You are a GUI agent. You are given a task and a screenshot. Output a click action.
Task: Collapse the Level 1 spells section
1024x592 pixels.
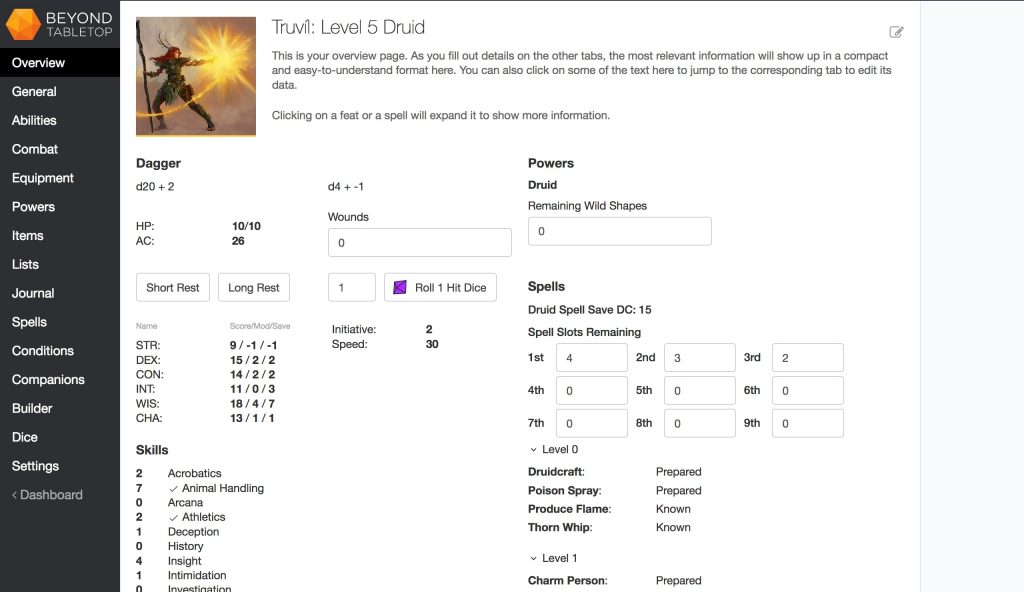point(535,558)
